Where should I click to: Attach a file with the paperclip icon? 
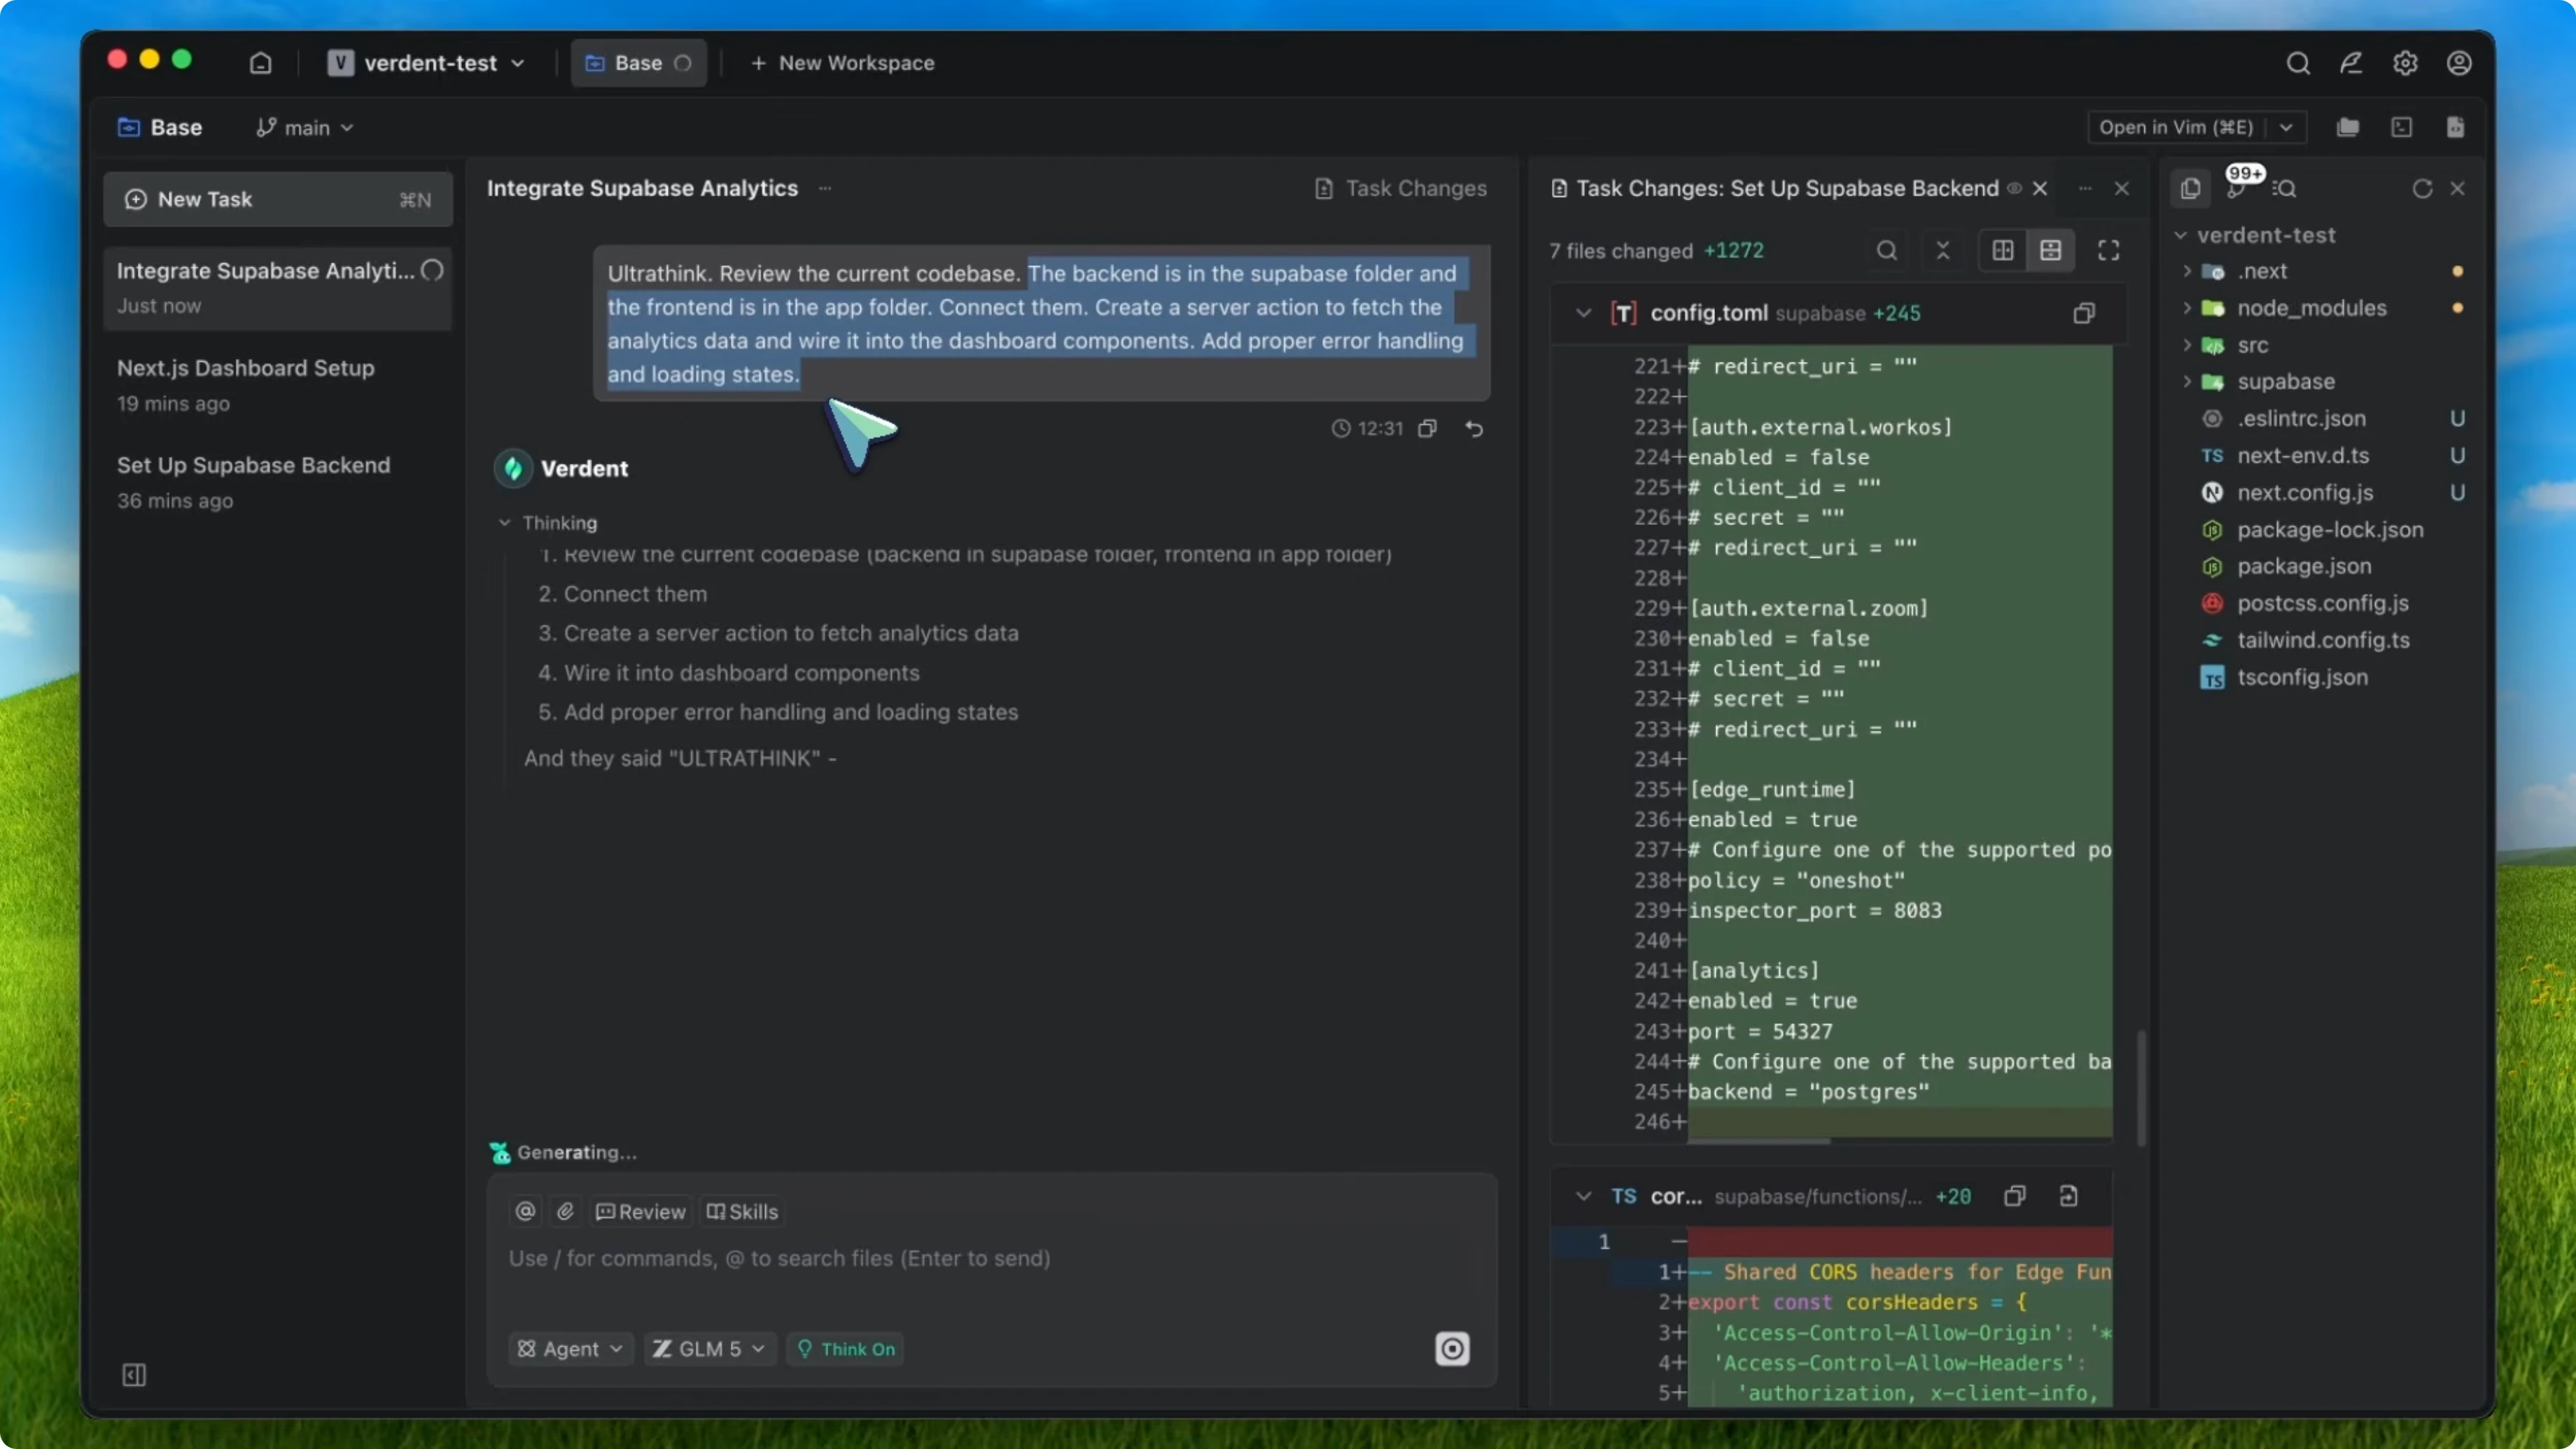tap(565, 1211)
